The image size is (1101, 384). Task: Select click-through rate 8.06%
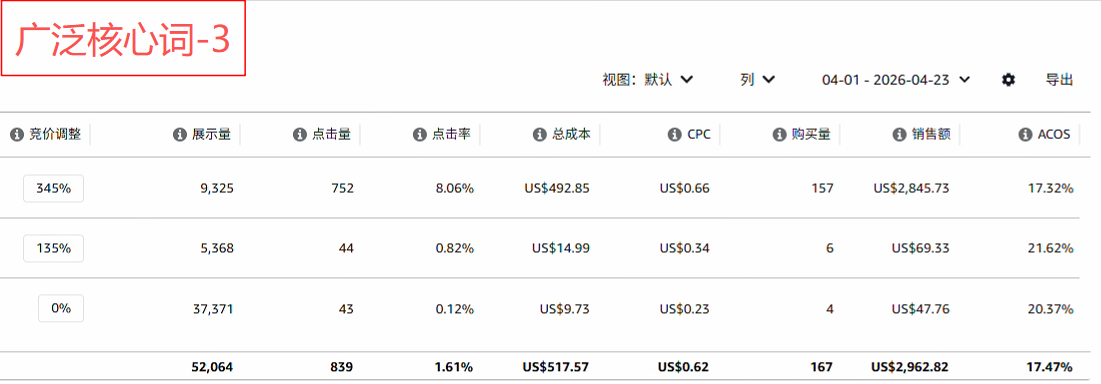[454, 188]
